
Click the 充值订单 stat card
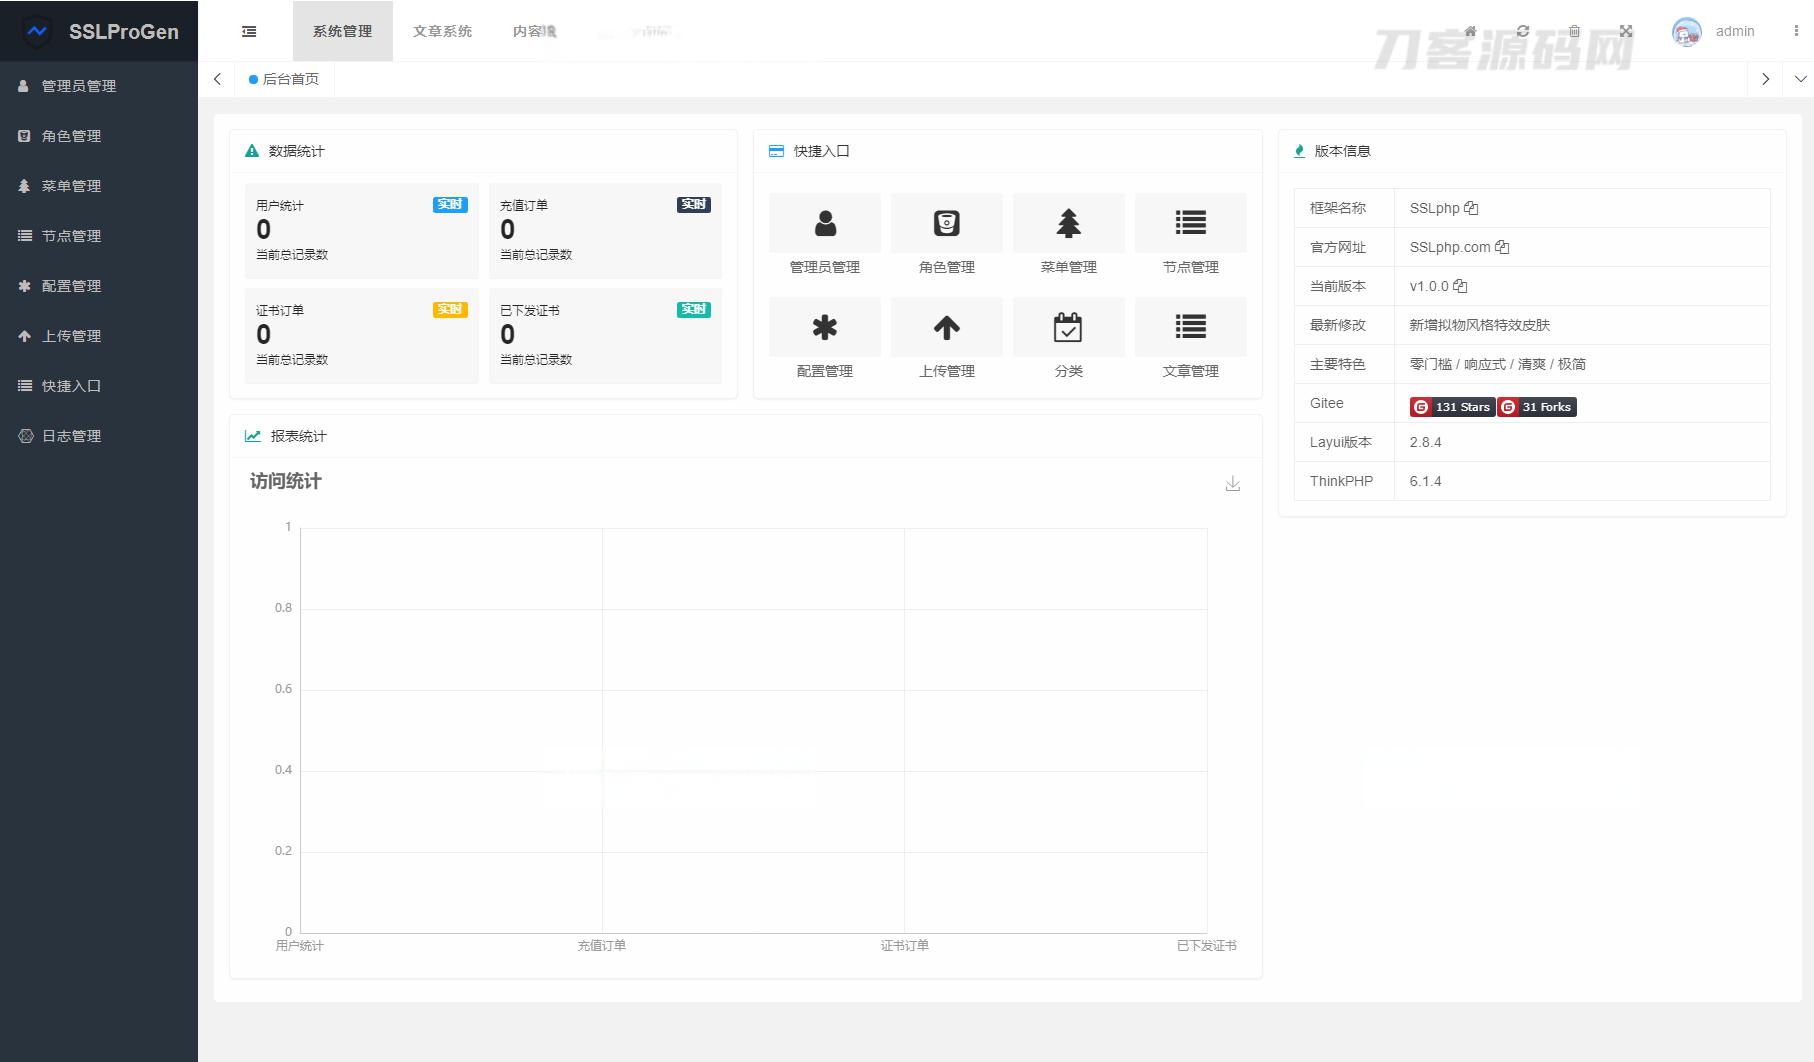(x=605, y=230)
